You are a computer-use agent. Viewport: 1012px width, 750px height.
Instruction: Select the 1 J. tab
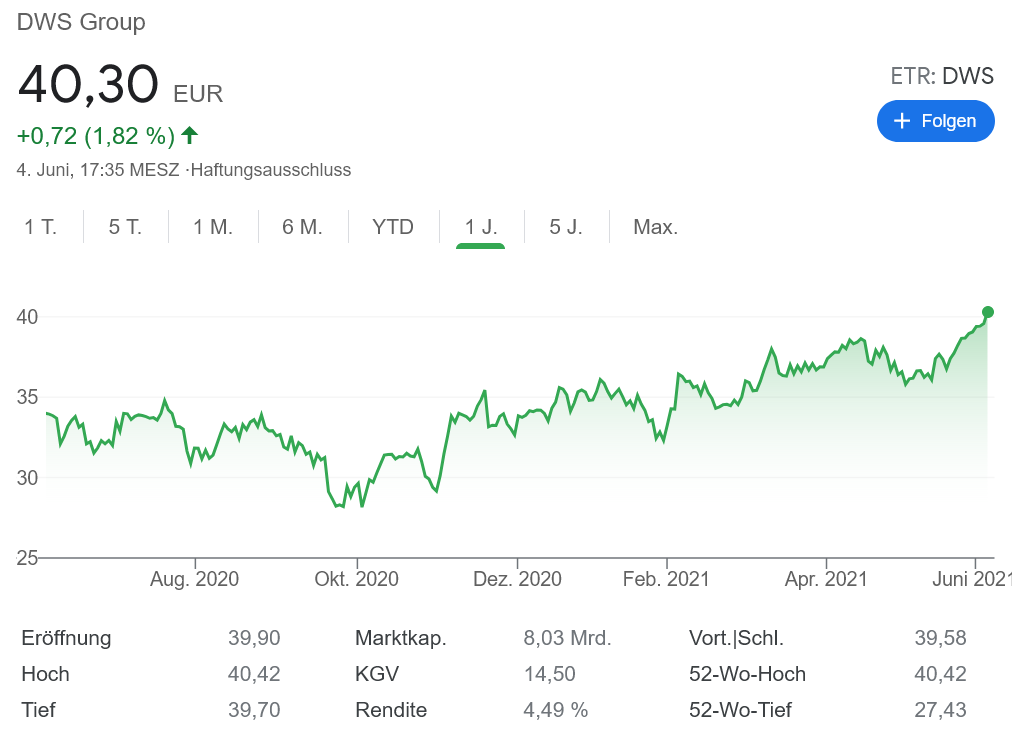coord(481,227)
